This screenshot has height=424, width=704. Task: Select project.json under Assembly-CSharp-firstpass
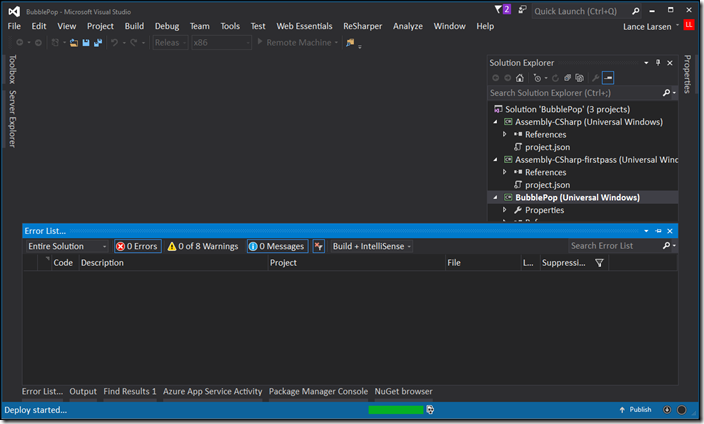547,185
